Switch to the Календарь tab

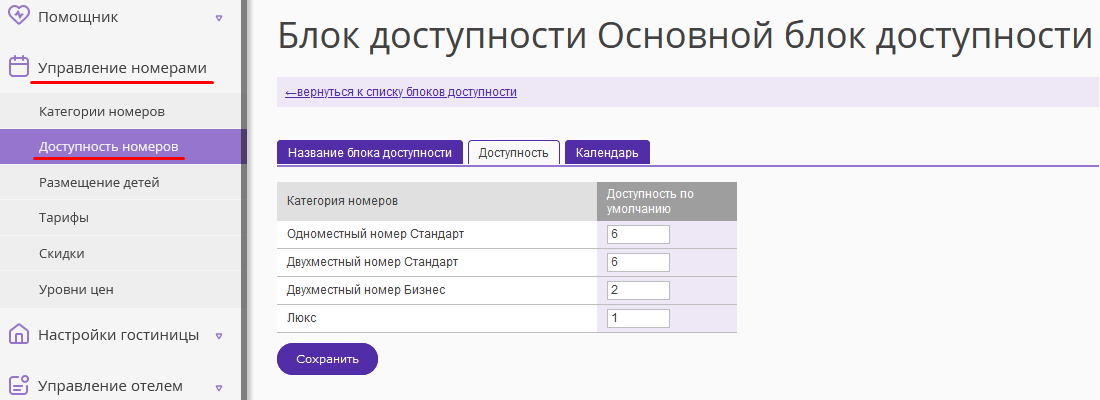[x=607, y=152]
